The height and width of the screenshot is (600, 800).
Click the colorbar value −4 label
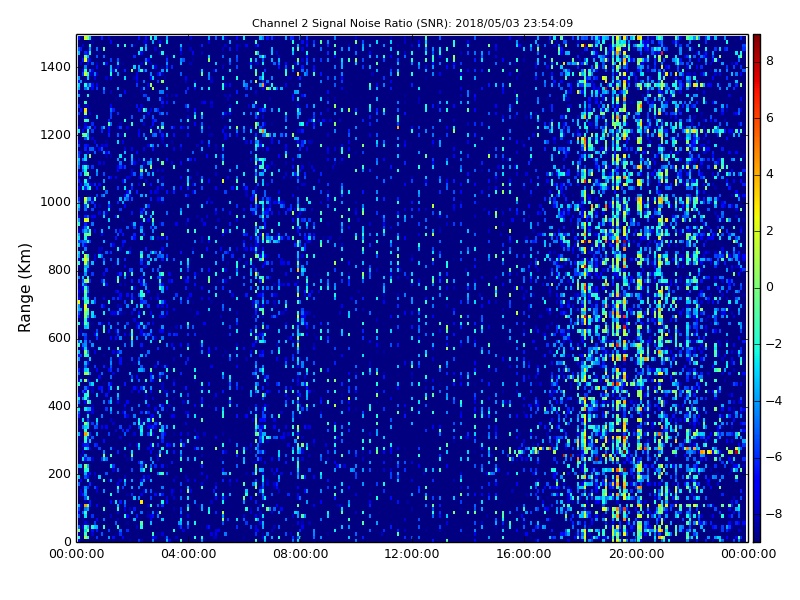tap(774, 401)
